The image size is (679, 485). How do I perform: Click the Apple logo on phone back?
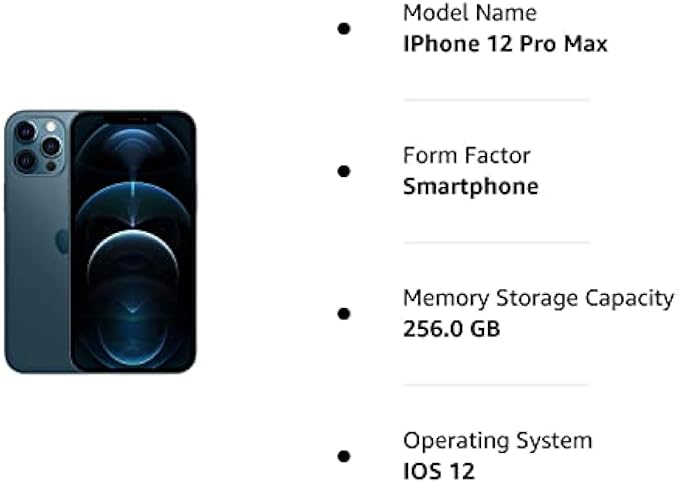62,240
